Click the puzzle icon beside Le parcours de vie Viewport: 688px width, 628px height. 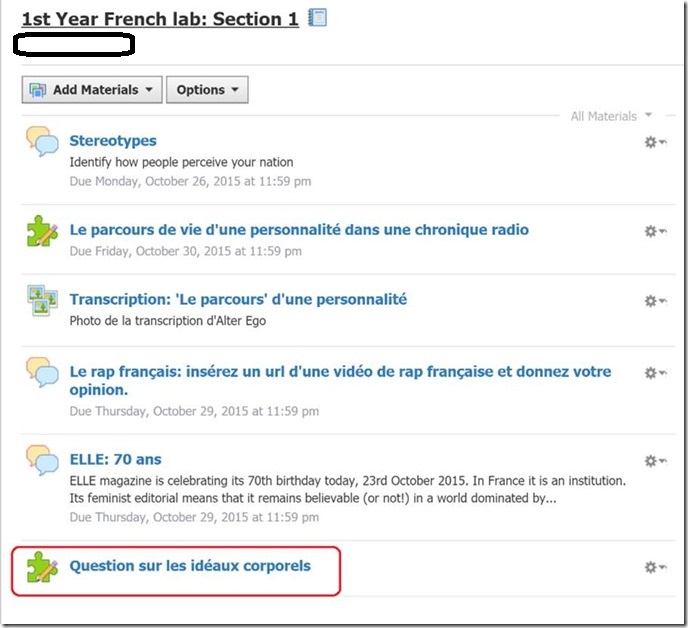click(x=42, y=231)
